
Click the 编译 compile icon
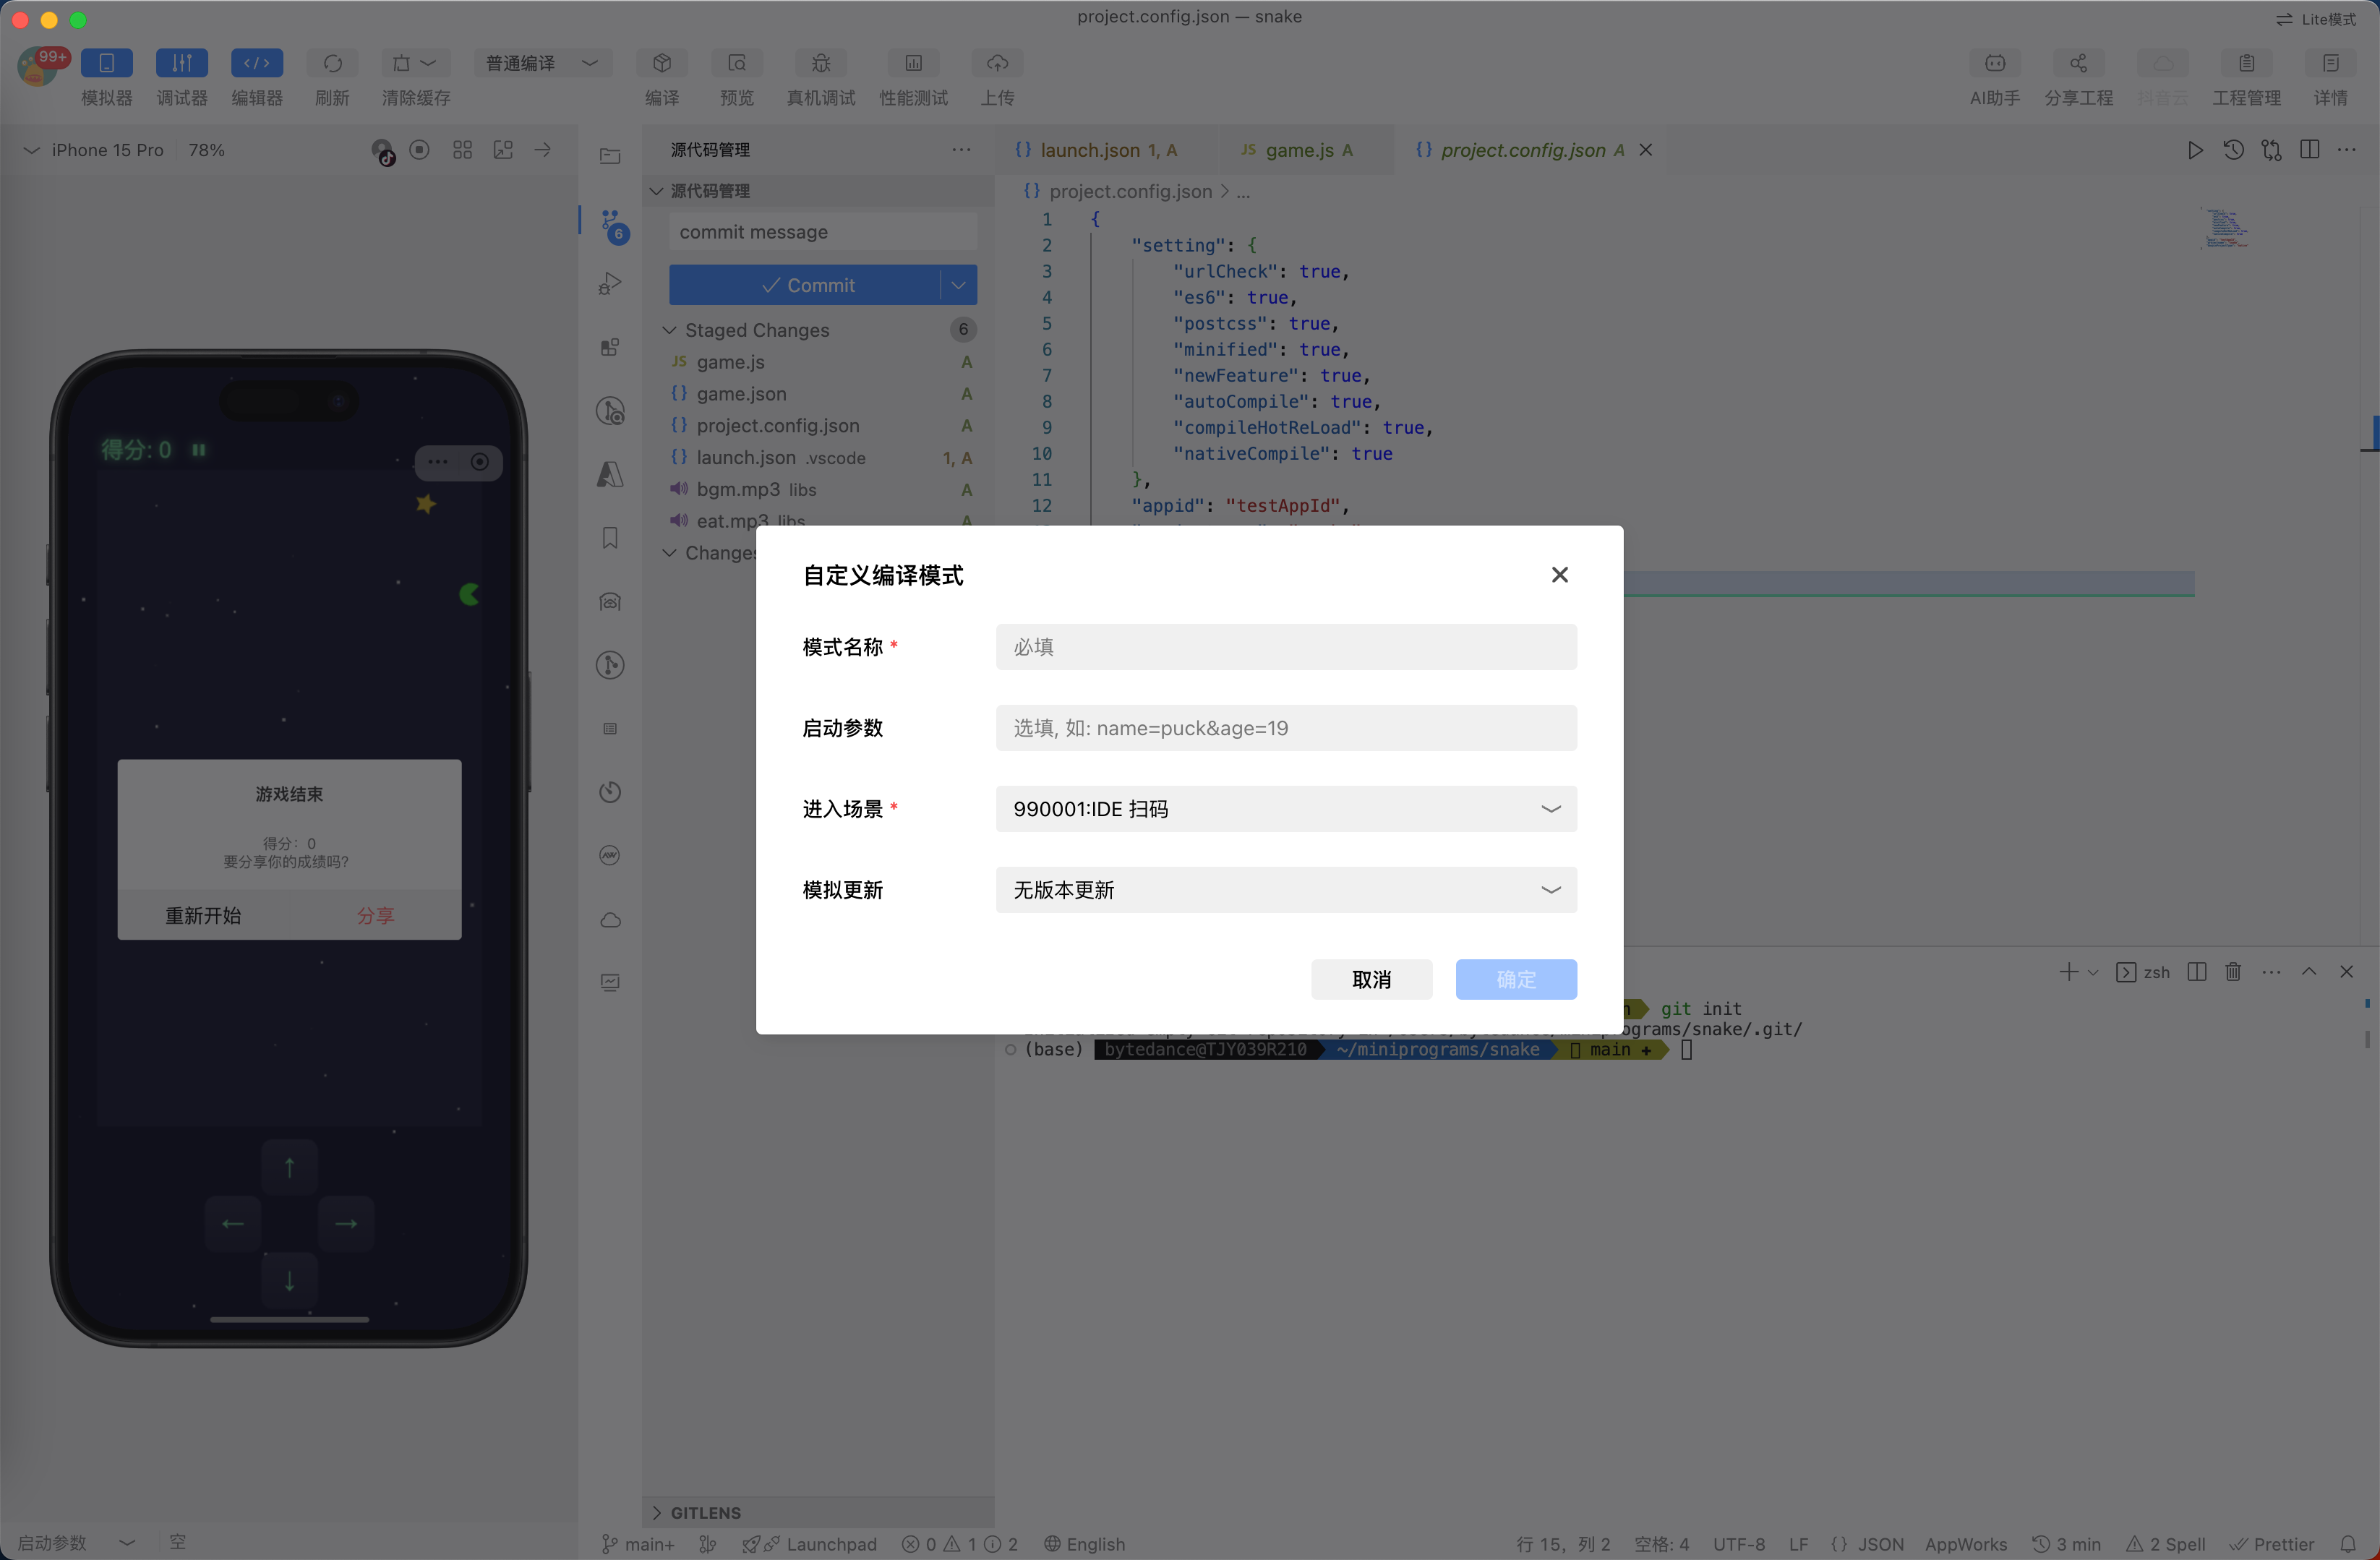(x=661, y=63)
